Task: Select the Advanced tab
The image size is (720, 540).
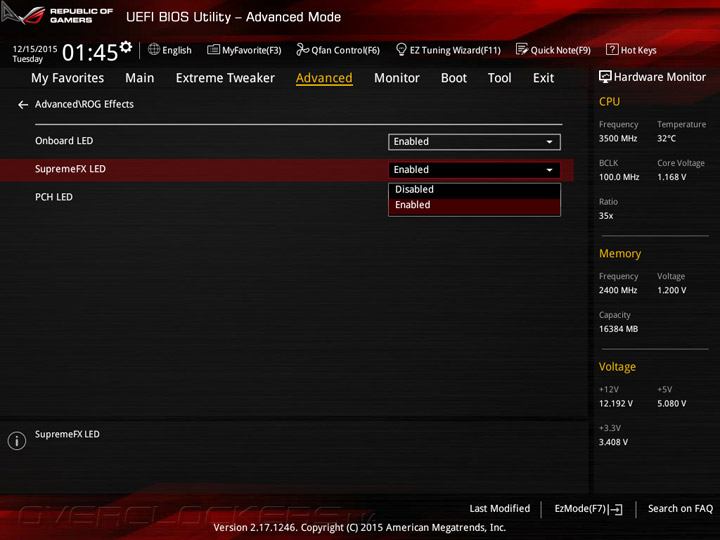Action: pos(324,78)
